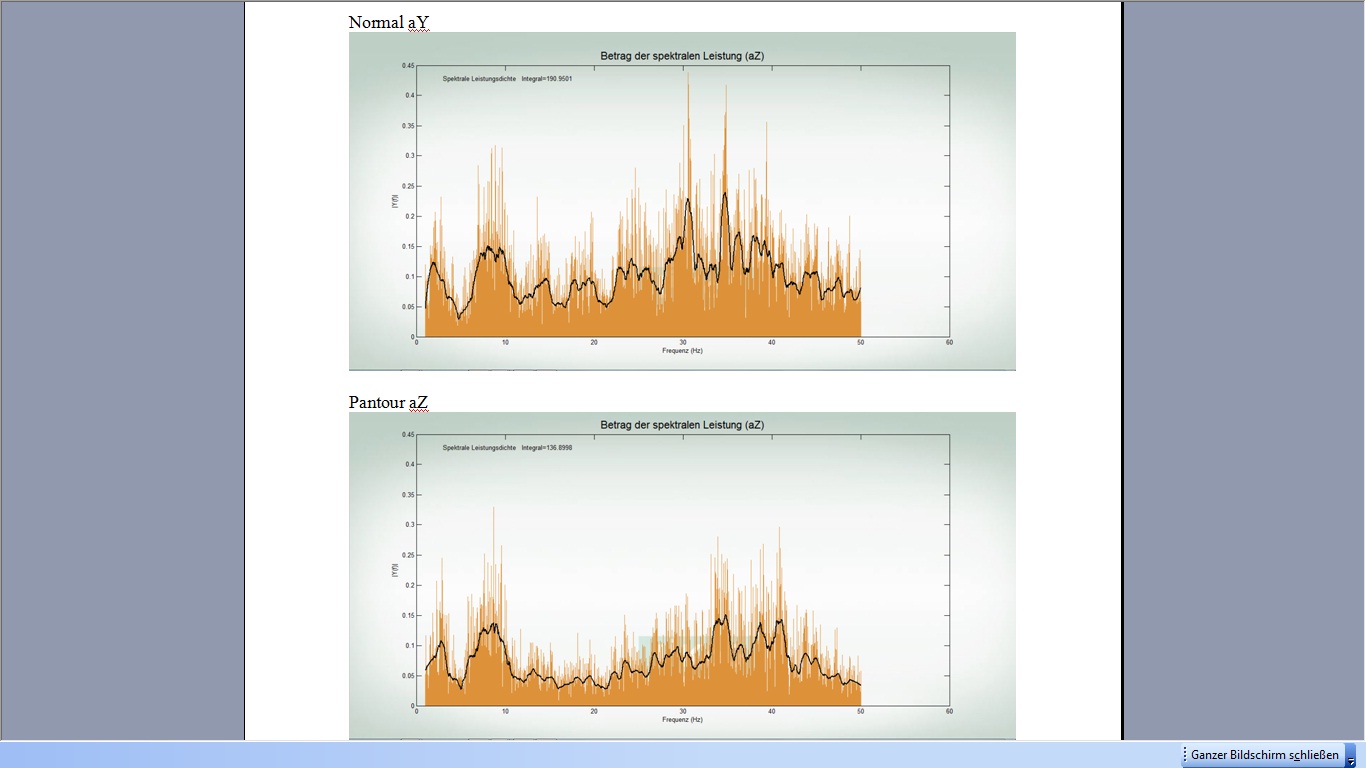Click the top chart title 'Betrag der spektralen Leistung (aZ)'
Screen dimensions: 1366x768
coord(682,55)
